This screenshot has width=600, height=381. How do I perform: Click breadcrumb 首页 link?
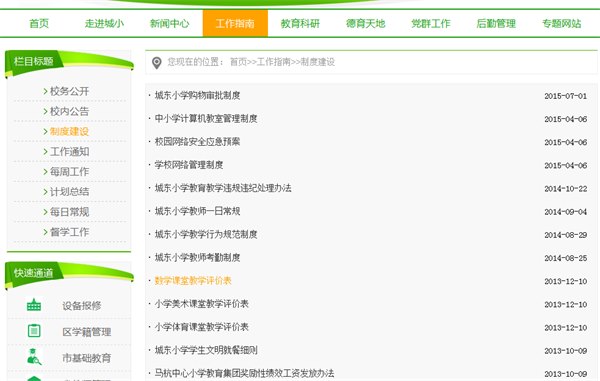(238, 62)
